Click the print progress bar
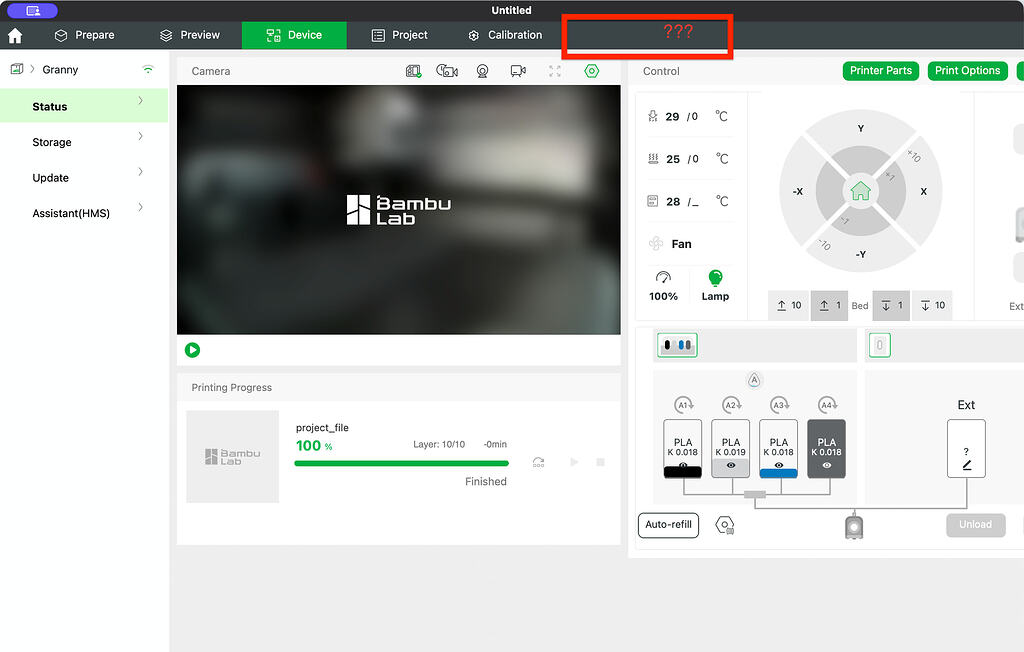 tap(402, 463)
